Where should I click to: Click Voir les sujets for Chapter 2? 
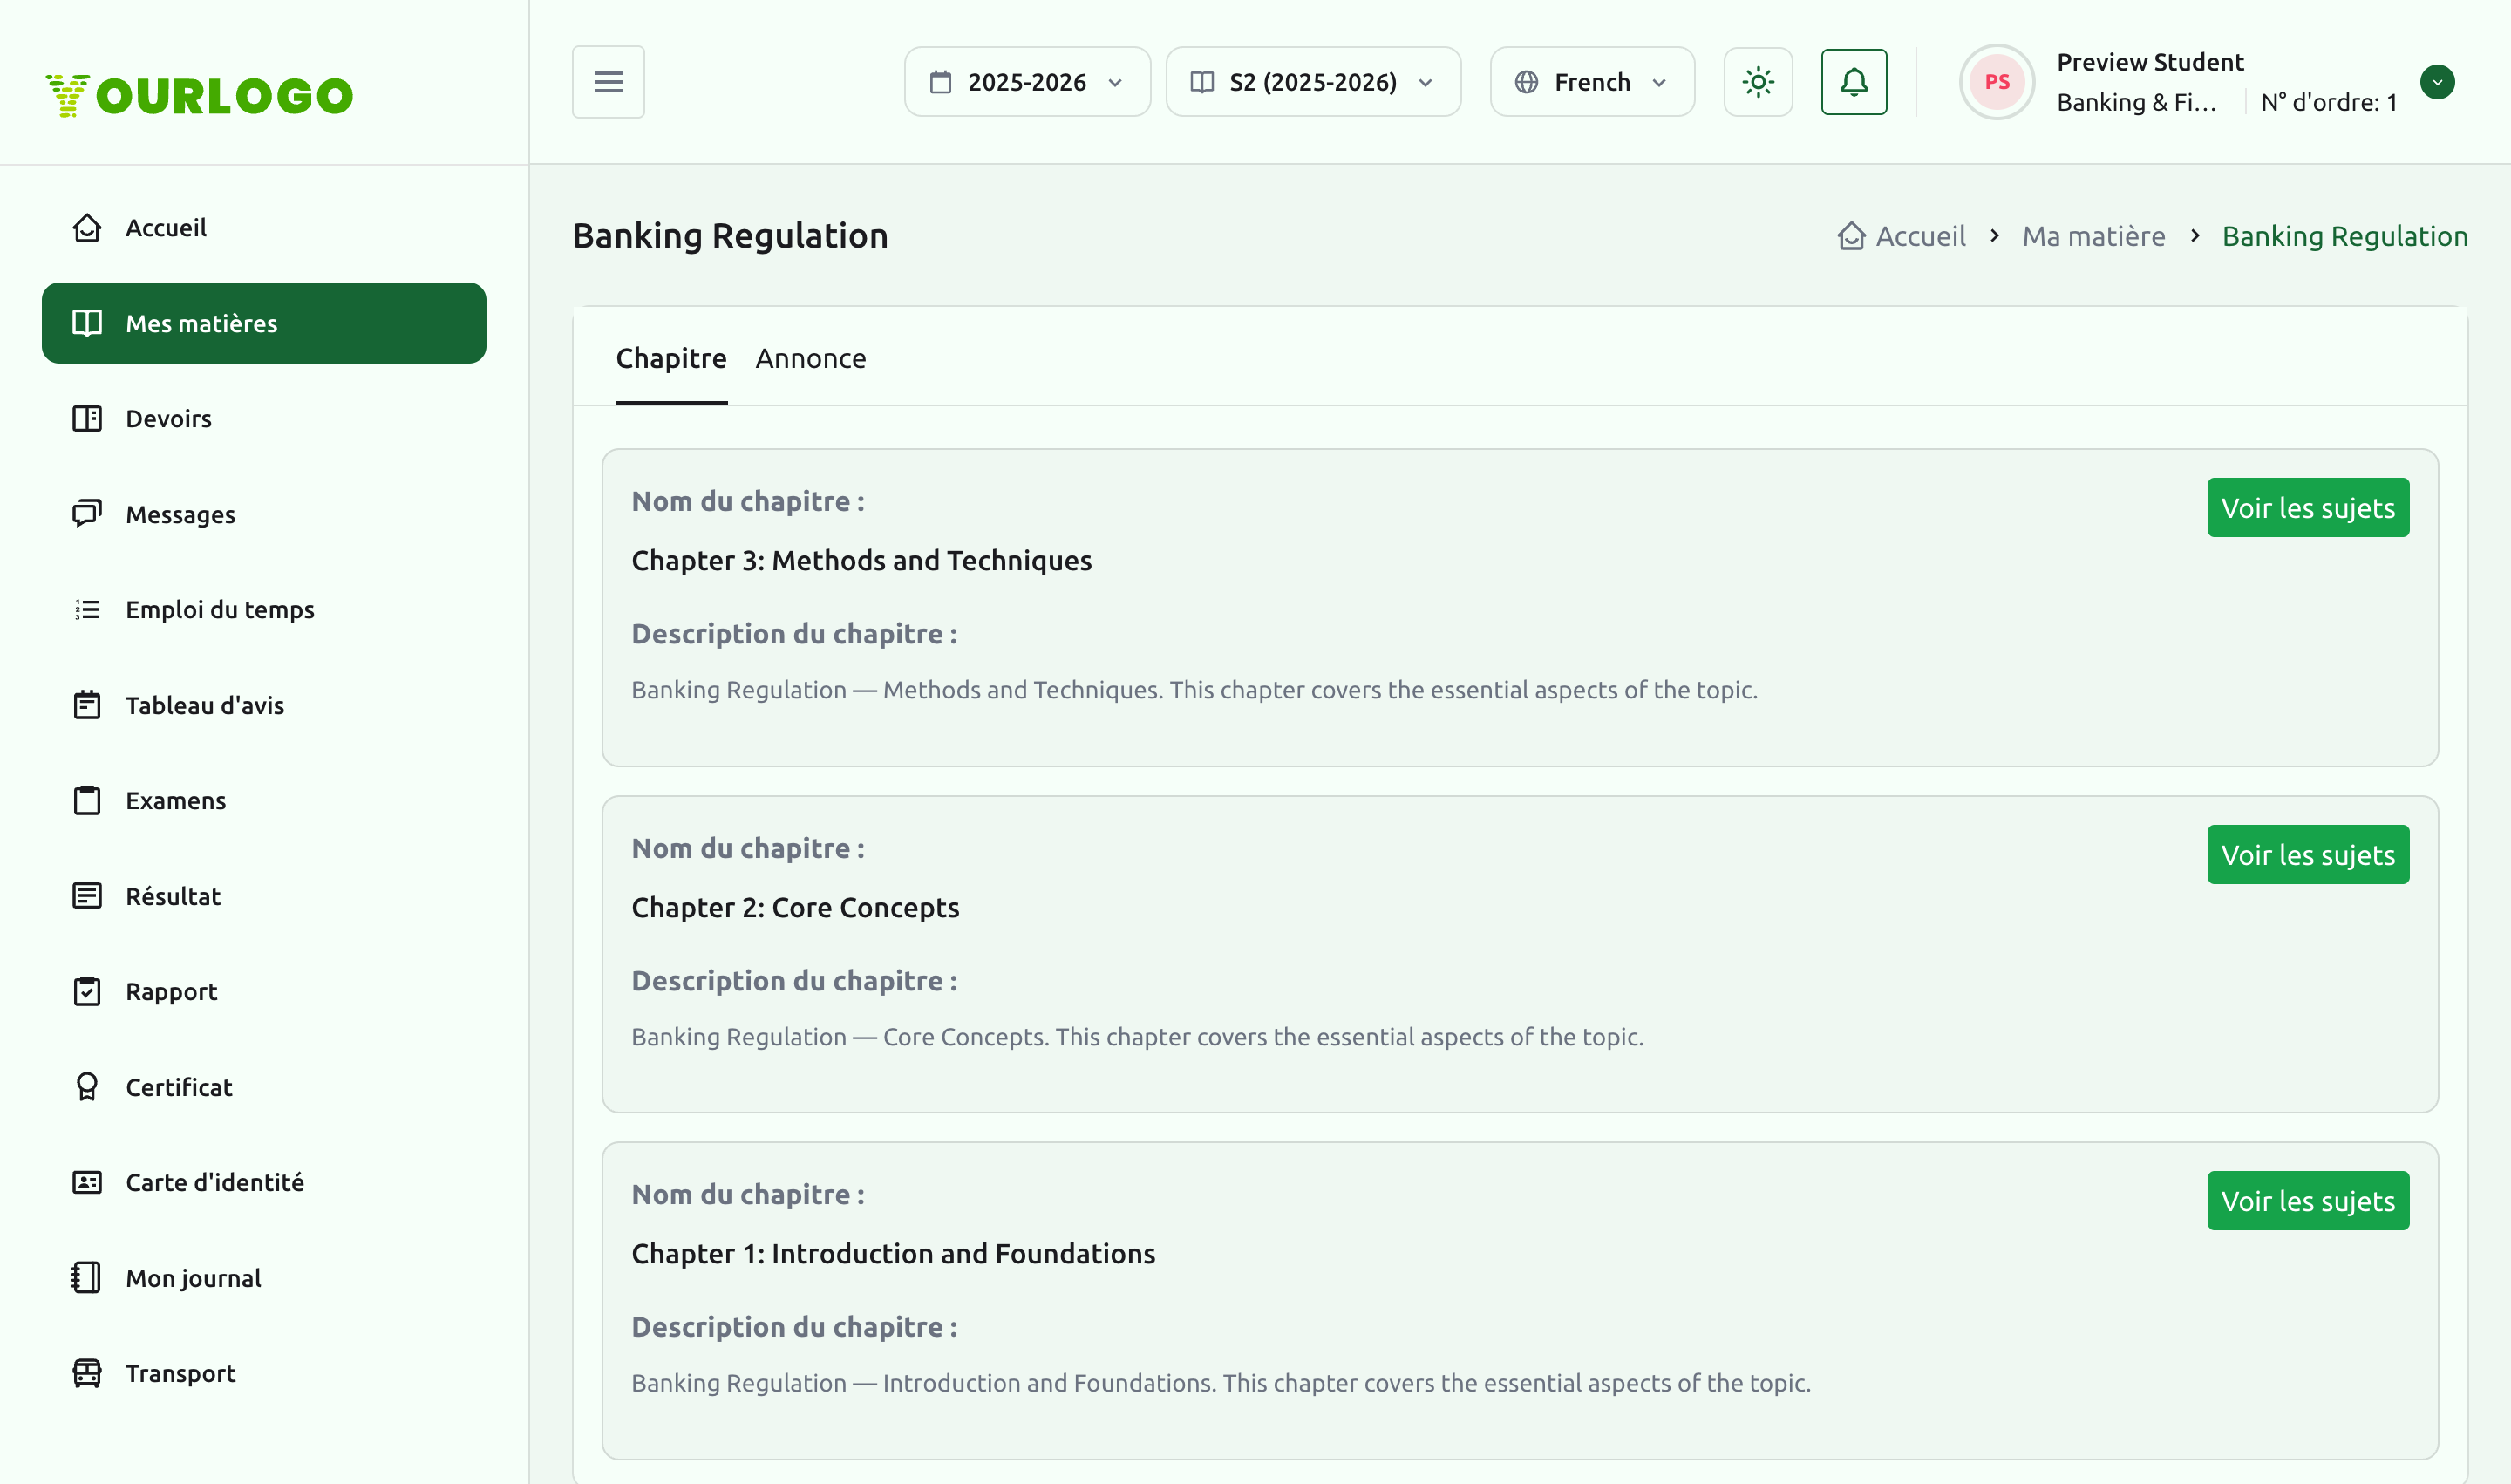(2308, 855)
